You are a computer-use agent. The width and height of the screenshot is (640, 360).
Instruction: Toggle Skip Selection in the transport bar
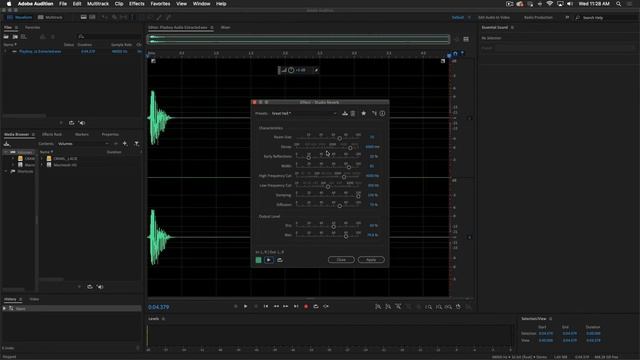(x=326, y=306)
